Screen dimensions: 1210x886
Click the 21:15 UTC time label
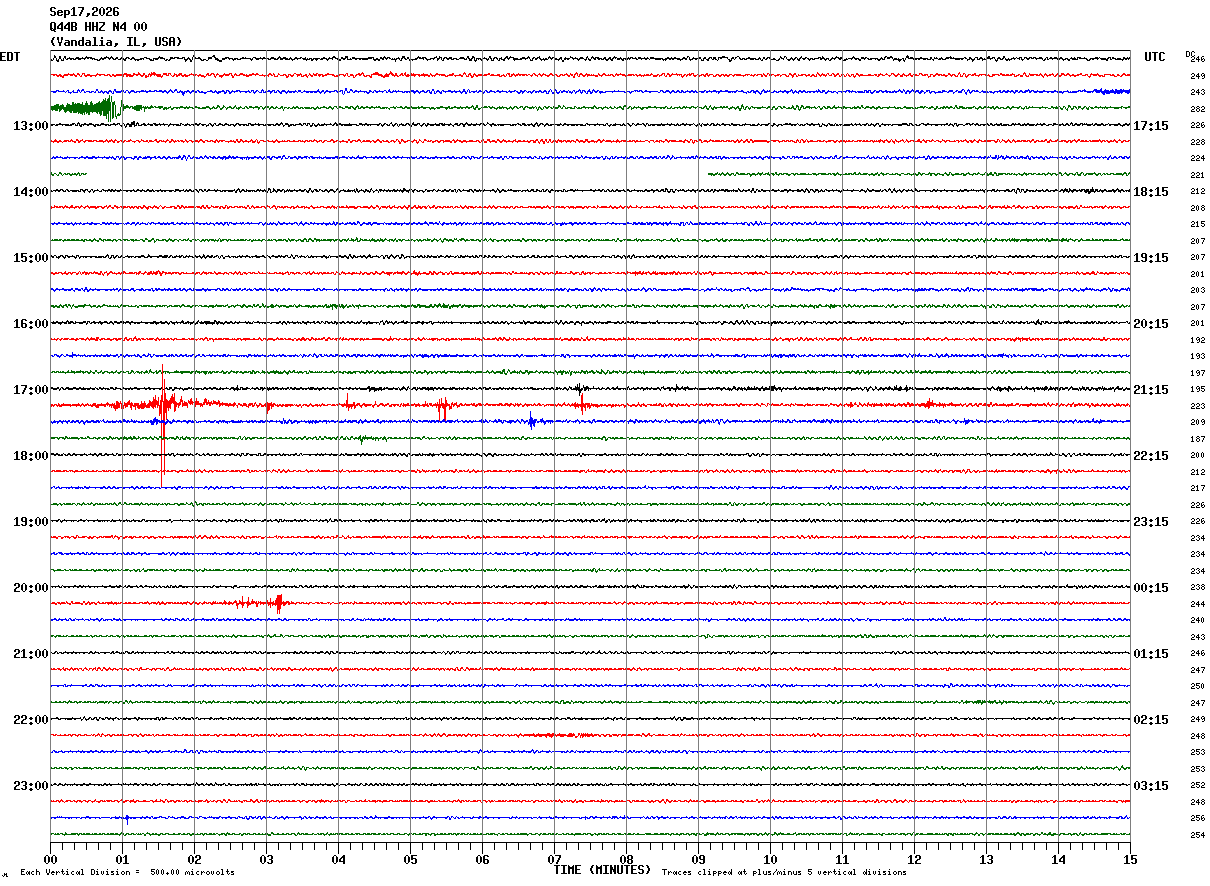(1151, 390)
